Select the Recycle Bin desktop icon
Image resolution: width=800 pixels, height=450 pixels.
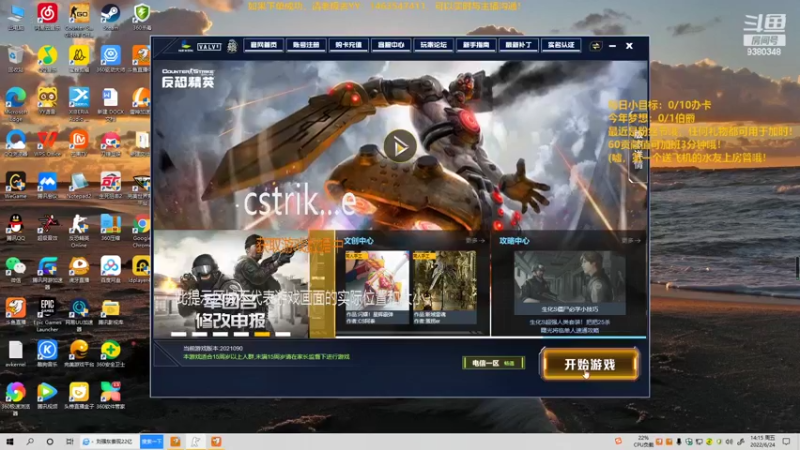[x=16, y=59]
